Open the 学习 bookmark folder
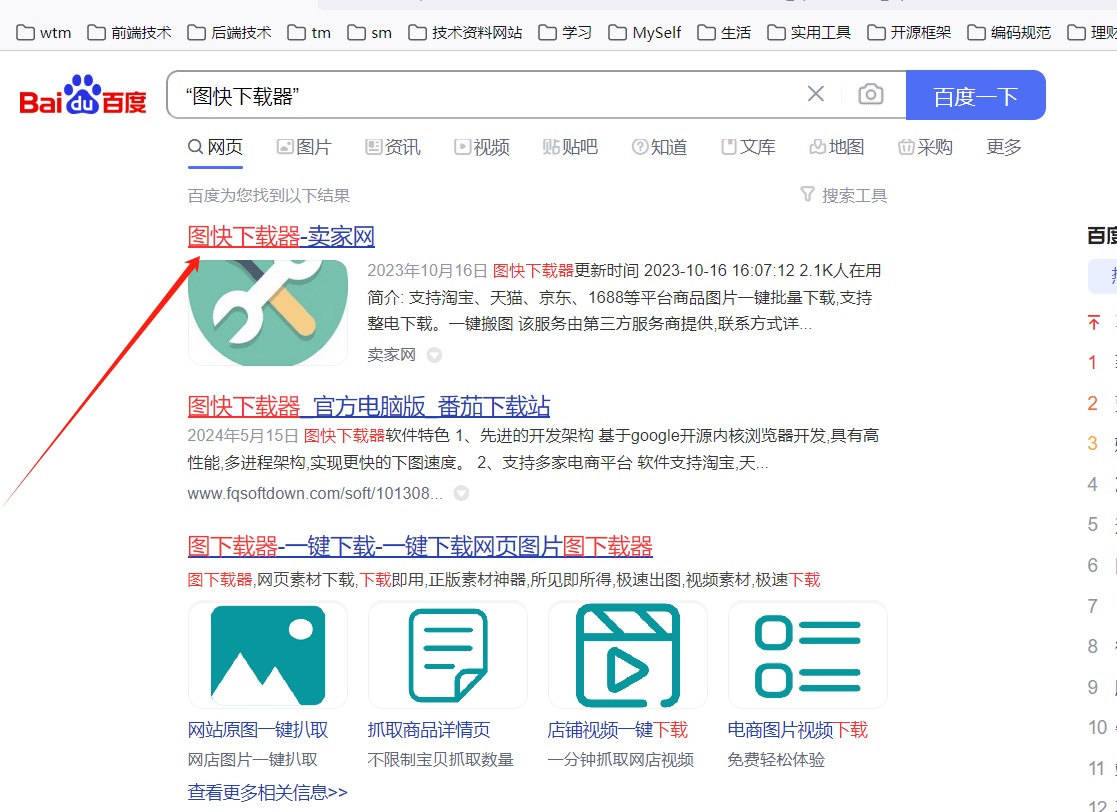The image size is (1117, 812). [565, 33]
